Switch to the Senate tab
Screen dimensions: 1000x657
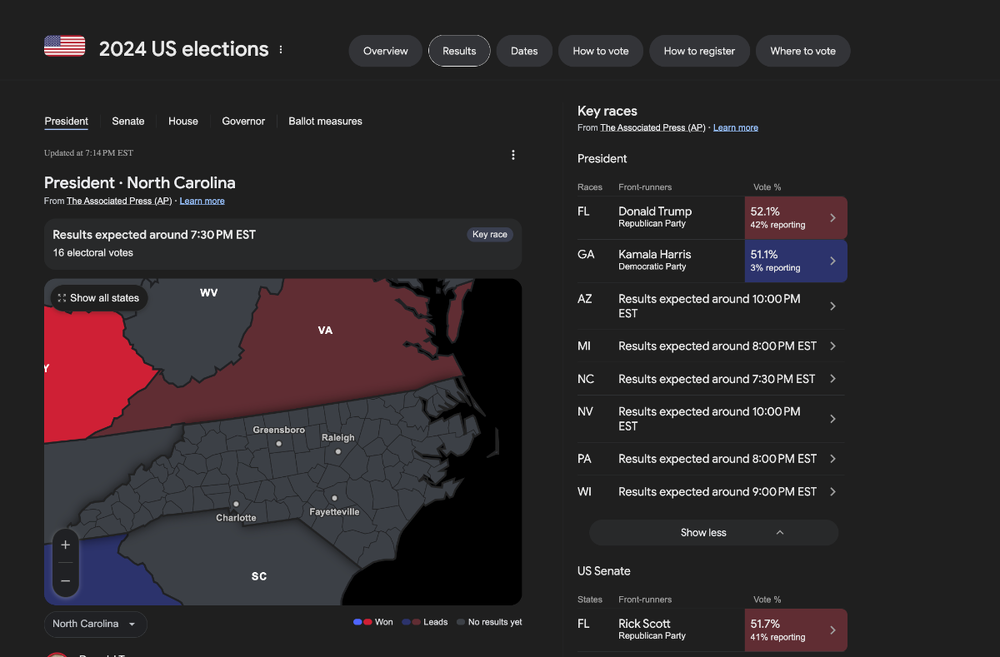coord(128,121)
